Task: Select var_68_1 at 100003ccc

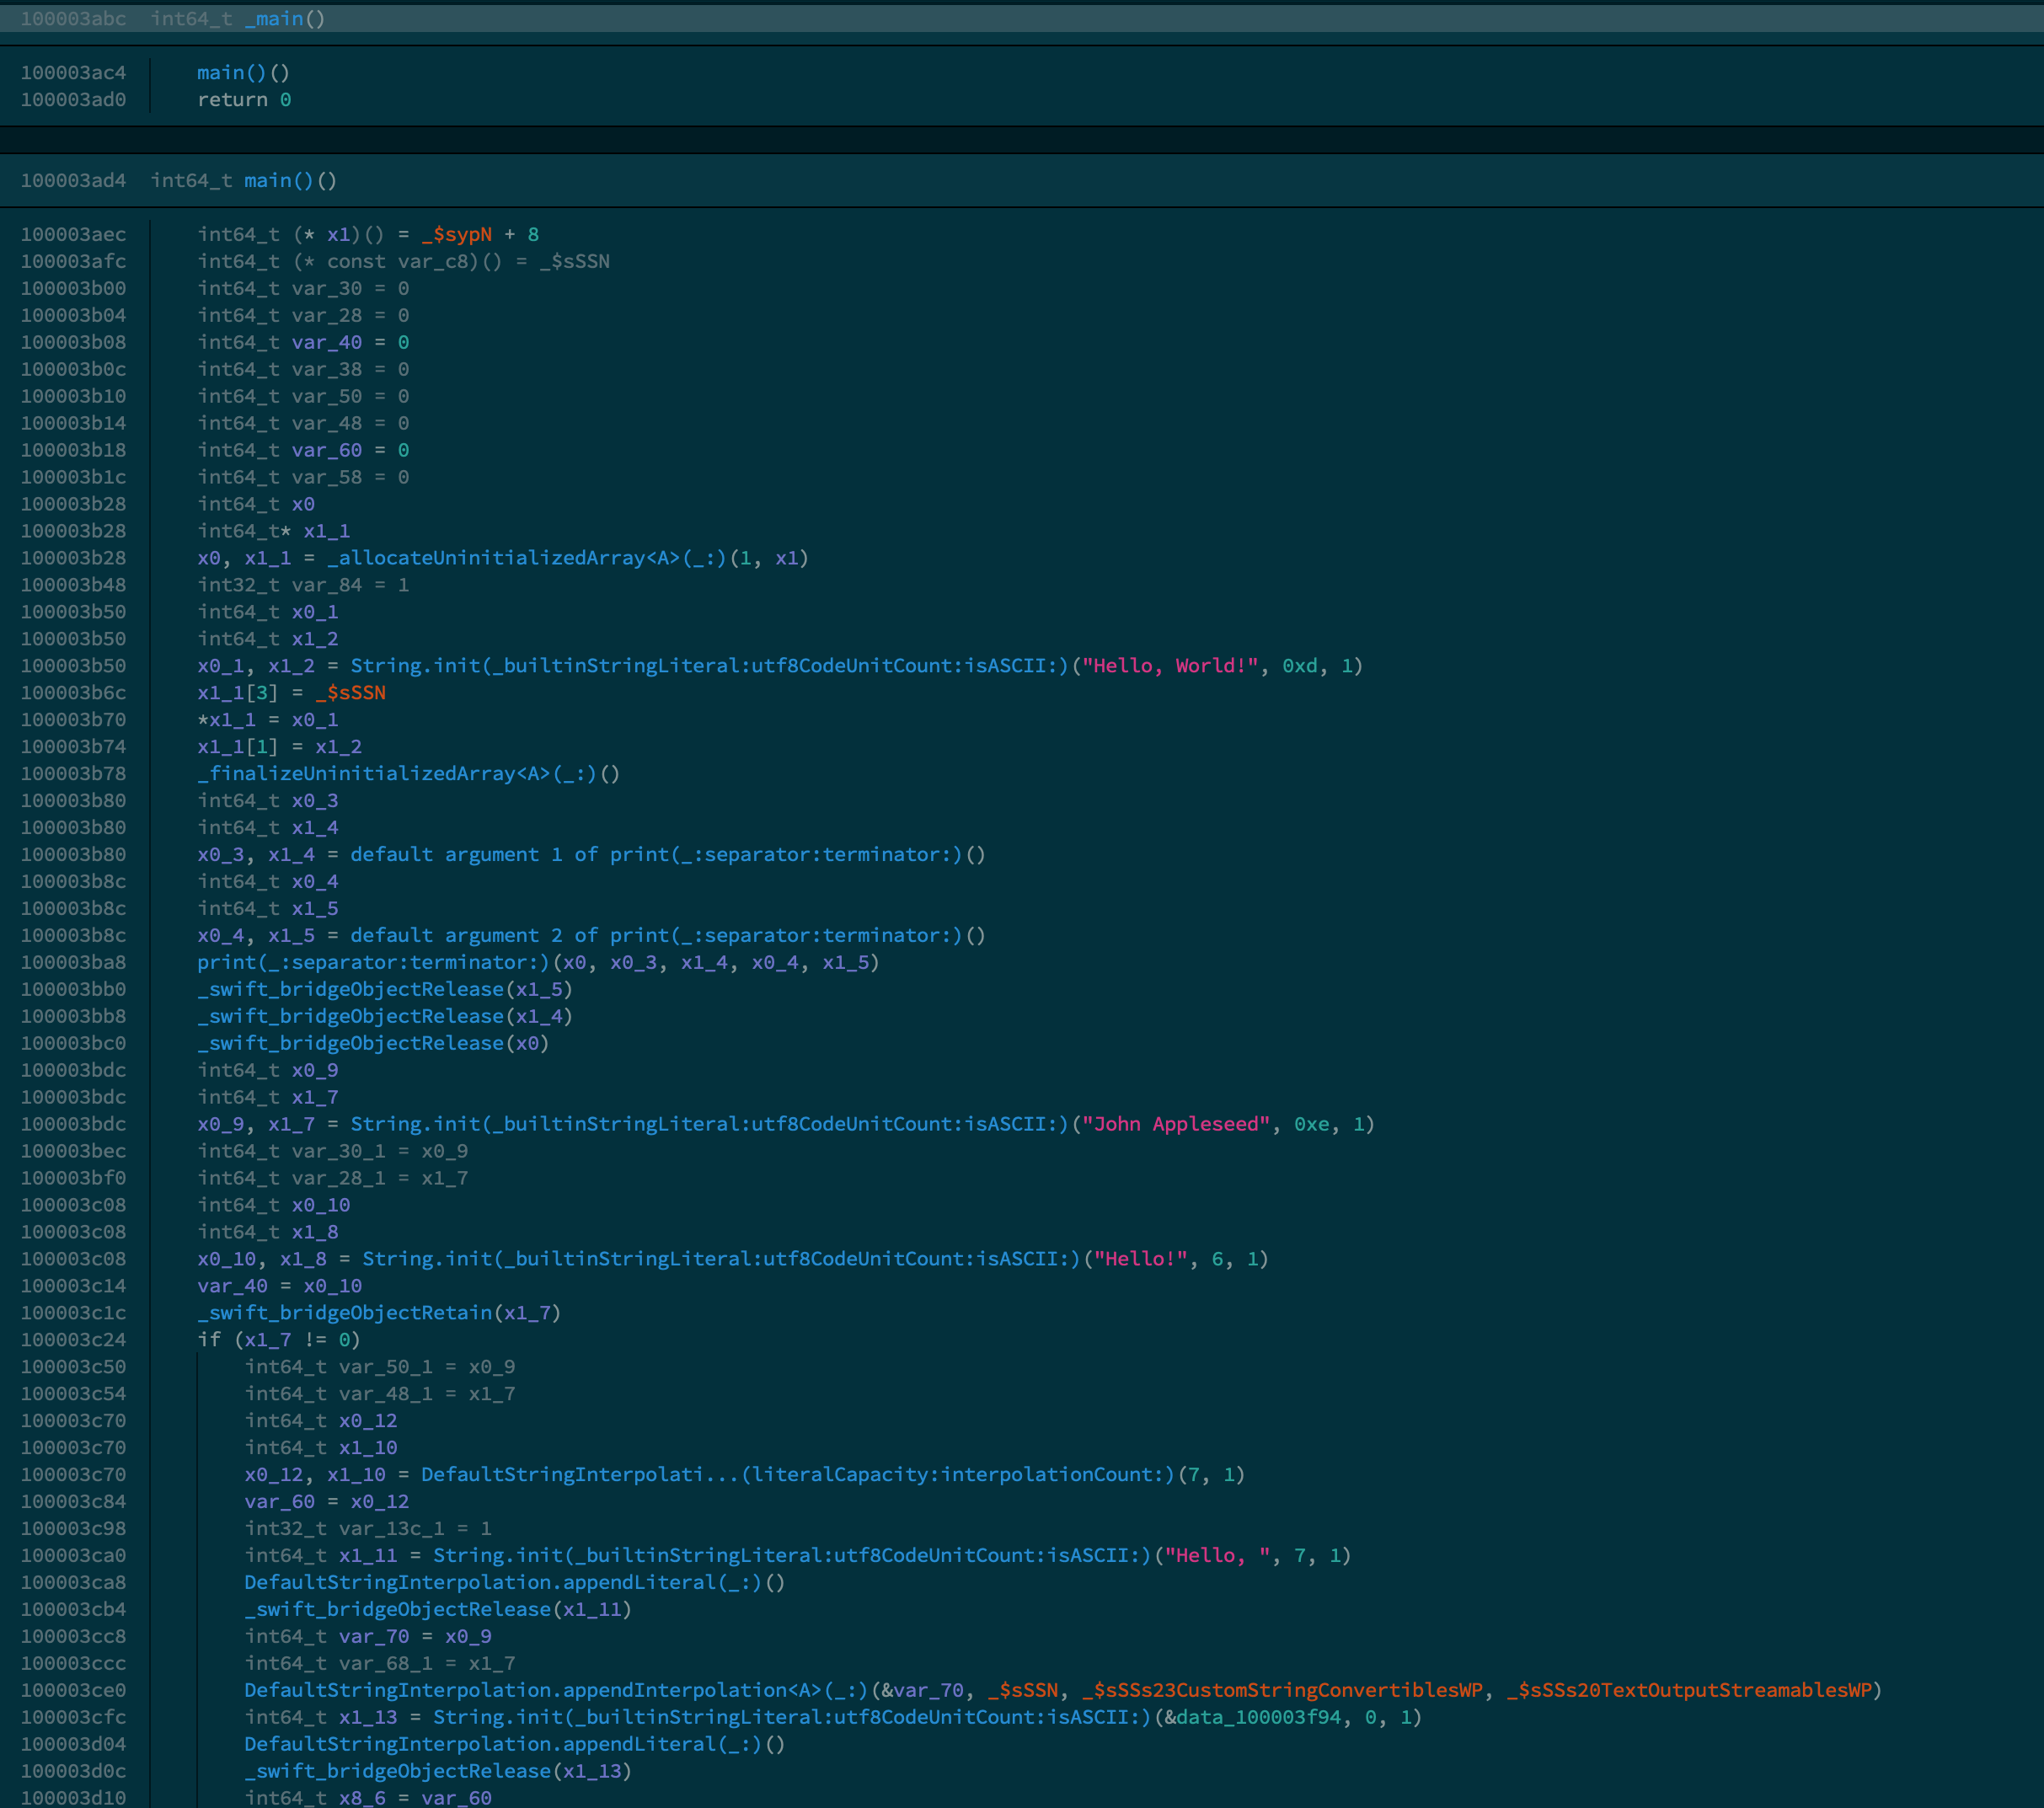Action: (x=385, y=1665)
